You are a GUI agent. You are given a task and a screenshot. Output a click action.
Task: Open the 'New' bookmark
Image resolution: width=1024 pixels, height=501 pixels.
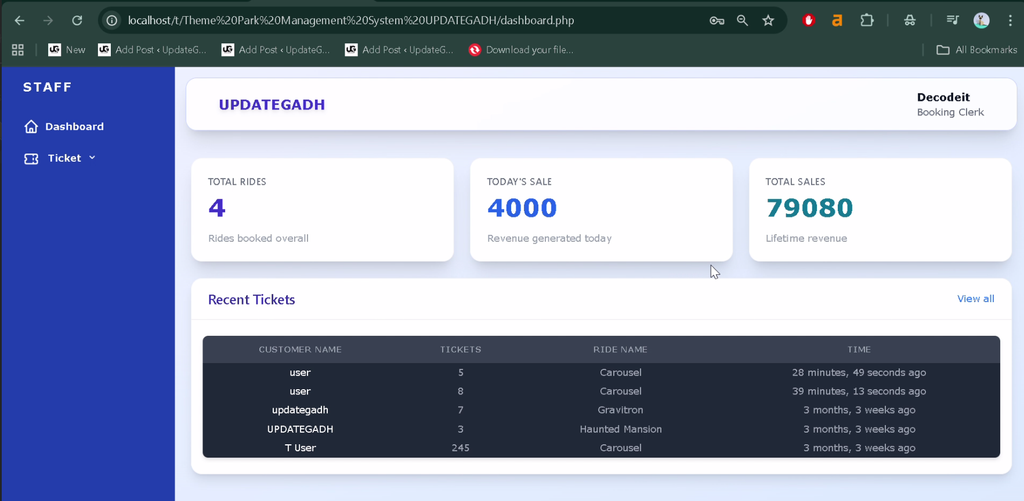(x=67, y=50)
